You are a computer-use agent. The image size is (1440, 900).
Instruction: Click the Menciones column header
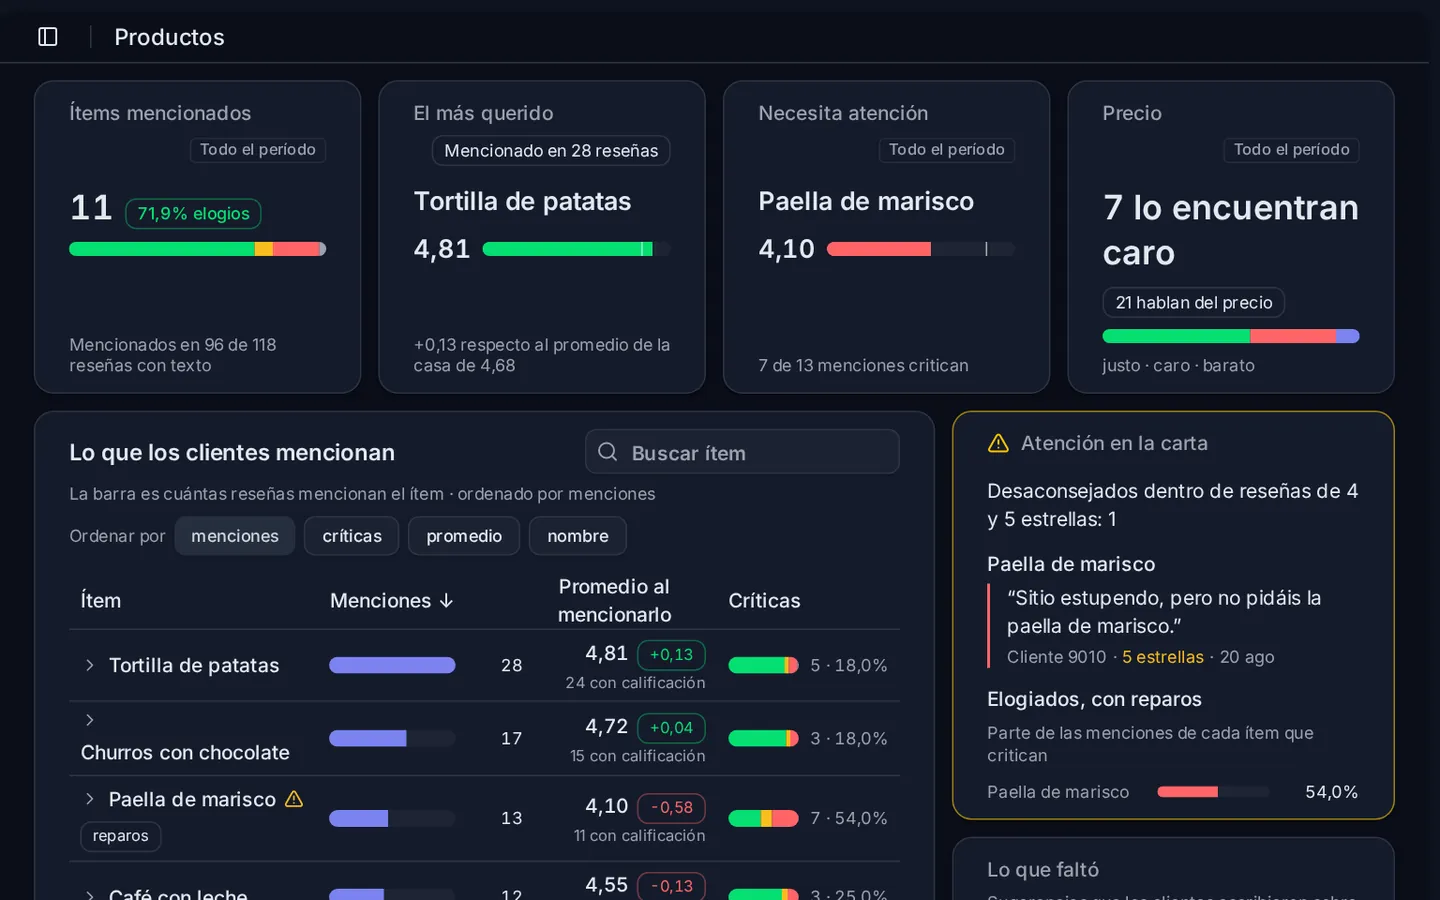coord(392,601)
